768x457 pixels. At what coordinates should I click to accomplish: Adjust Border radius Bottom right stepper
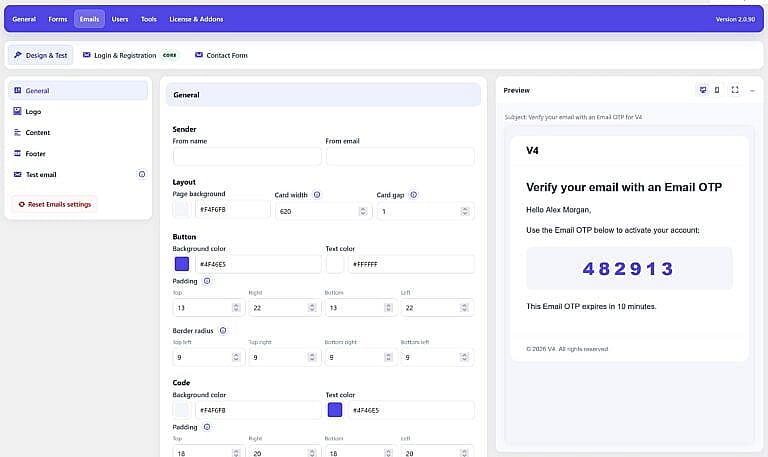(x=388, y=358)
